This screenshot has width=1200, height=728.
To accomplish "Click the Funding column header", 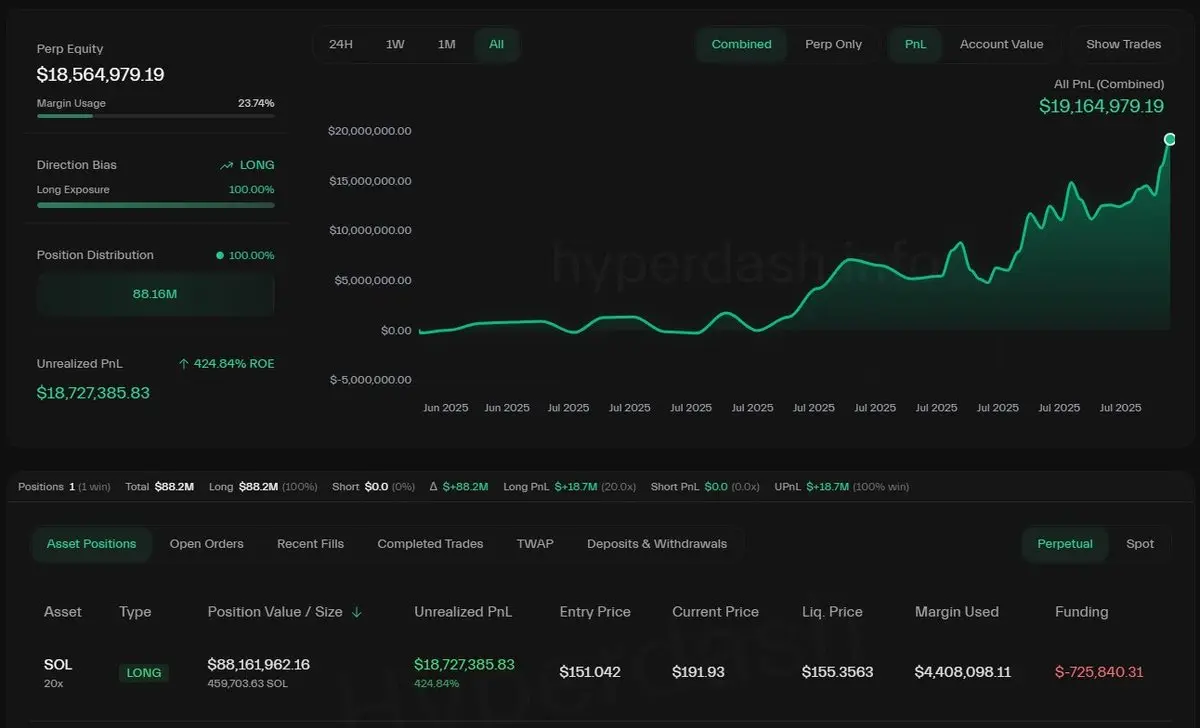I will point(1082,612).
